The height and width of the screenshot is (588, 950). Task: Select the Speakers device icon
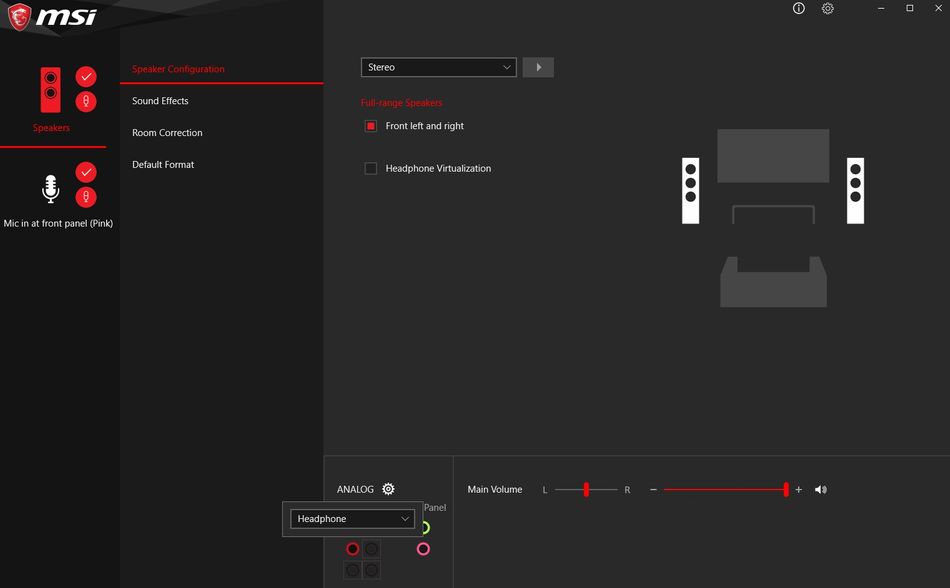click(50, 90)
